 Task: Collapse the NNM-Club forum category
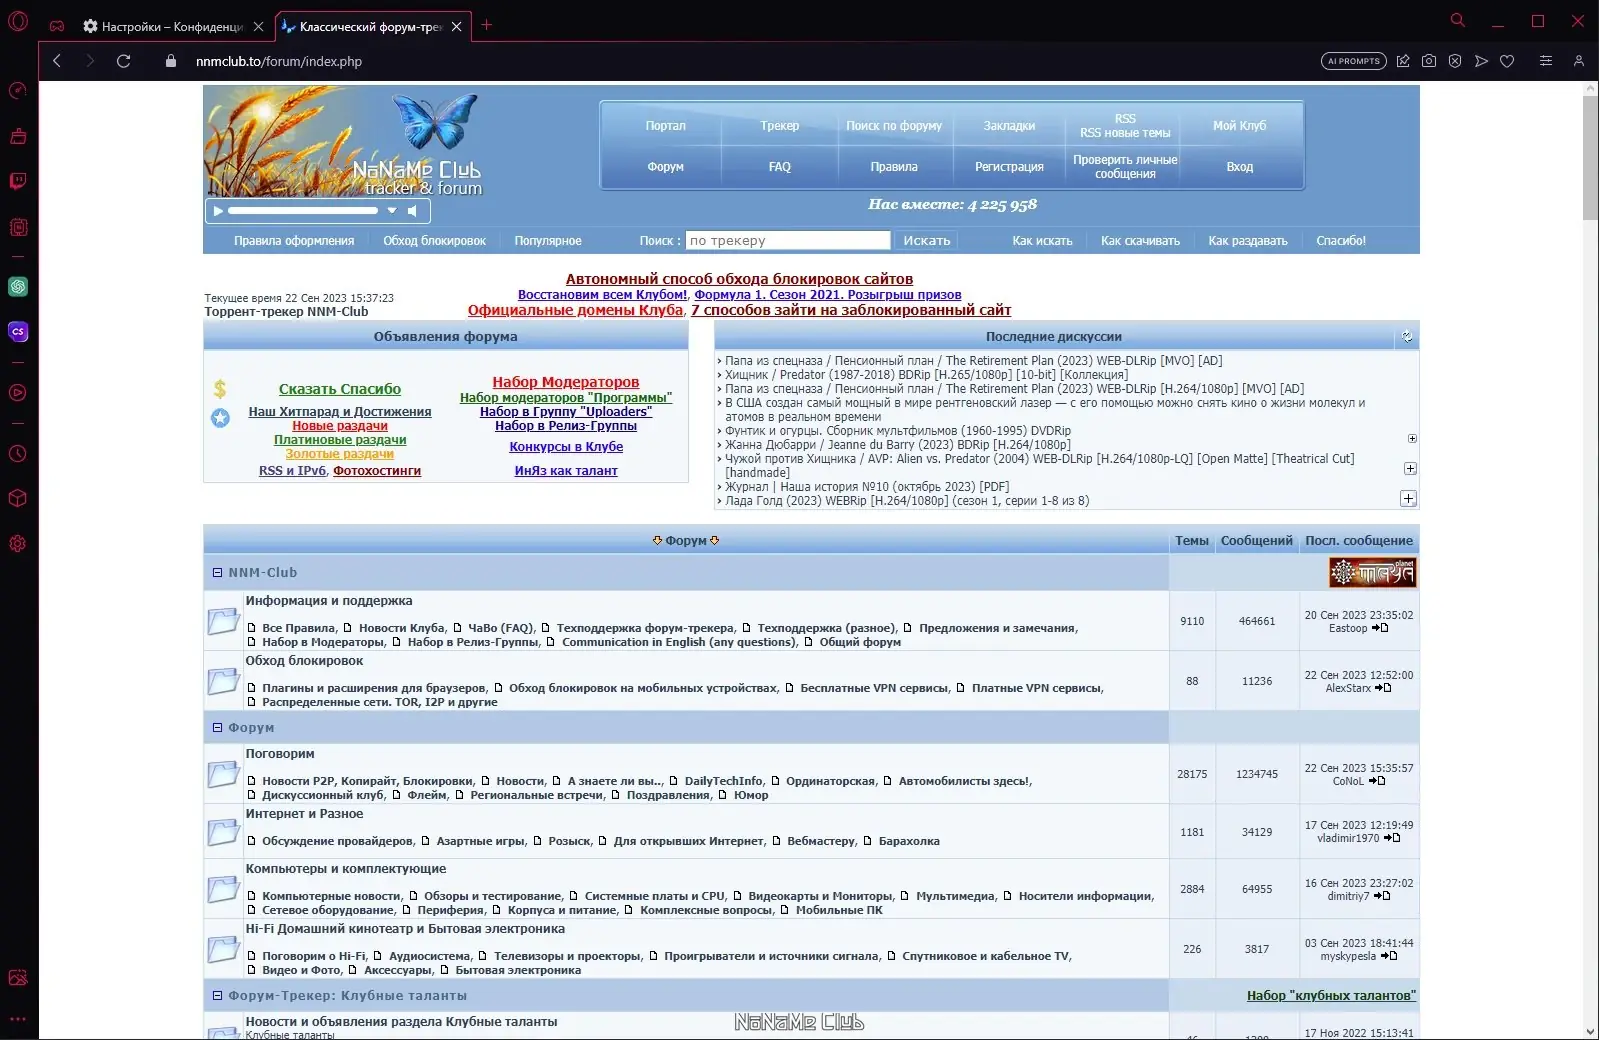click(217, 573)
